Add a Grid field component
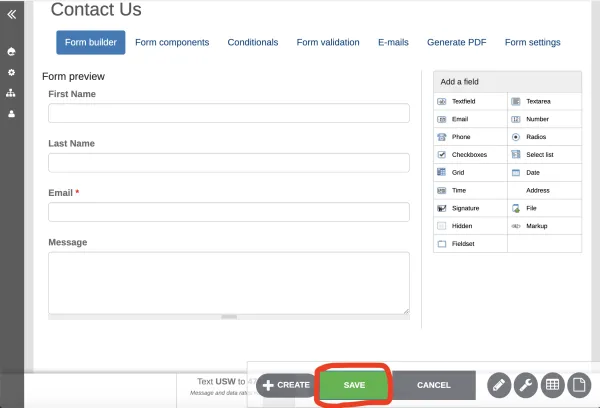 [470, 172]
